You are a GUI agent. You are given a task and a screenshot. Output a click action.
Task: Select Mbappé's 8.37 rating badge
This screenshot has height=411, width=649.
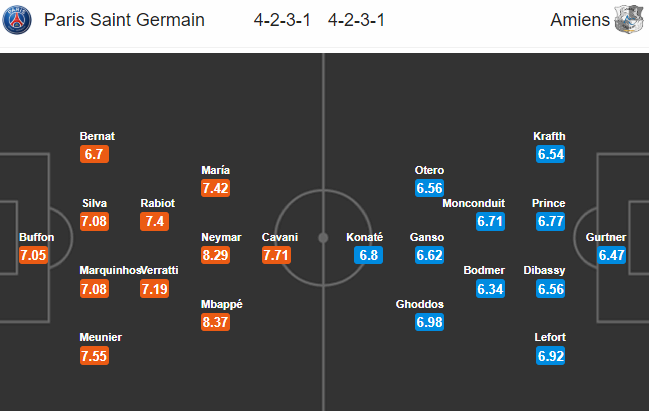coord(216,322)
